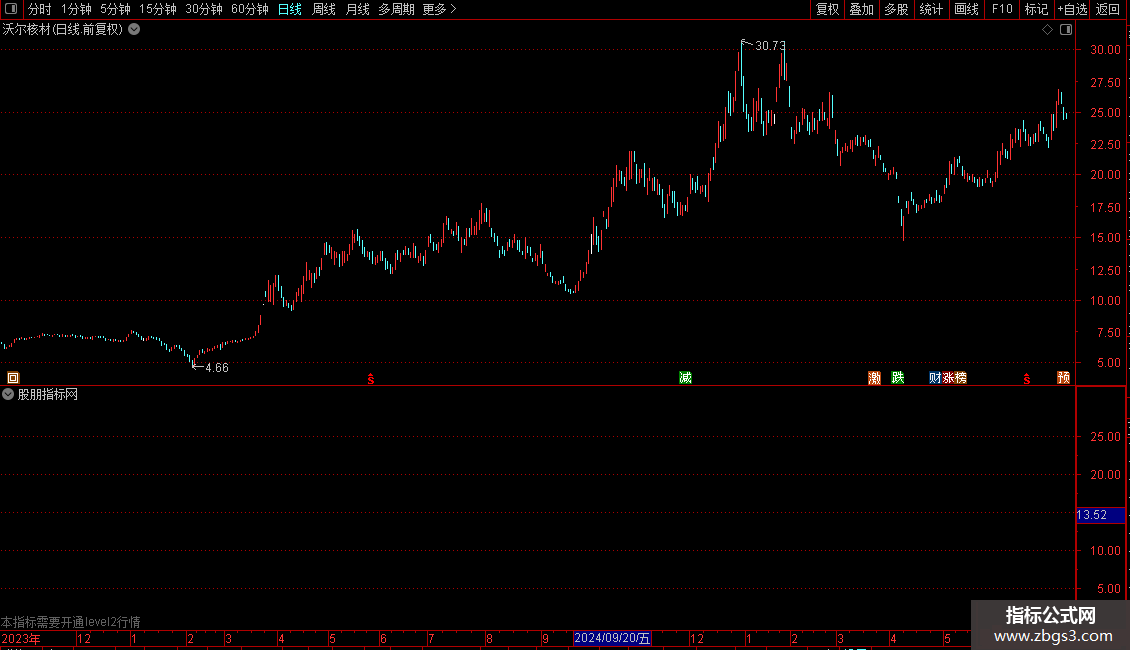Click the red S marker near 预

(1027, 379)
